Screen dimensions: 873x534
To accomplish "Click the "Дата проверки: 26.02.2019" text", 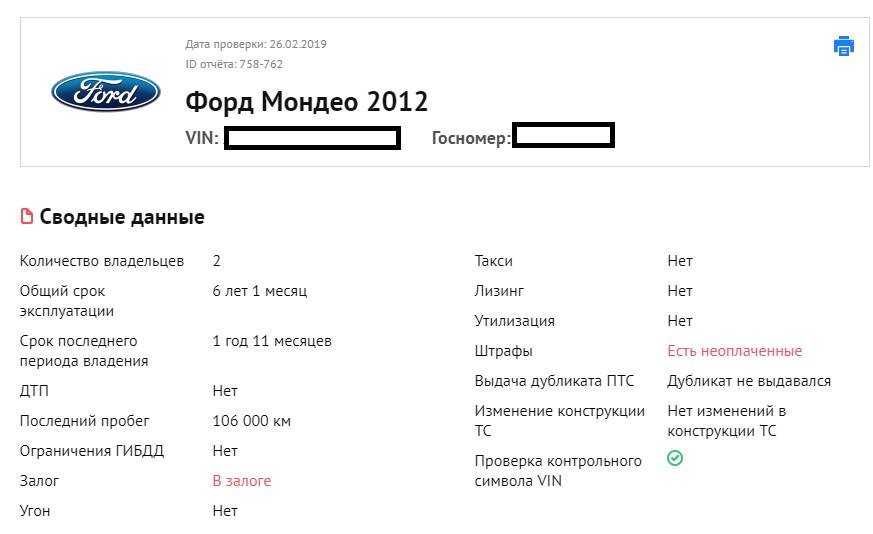I will (x=256, y=44).
